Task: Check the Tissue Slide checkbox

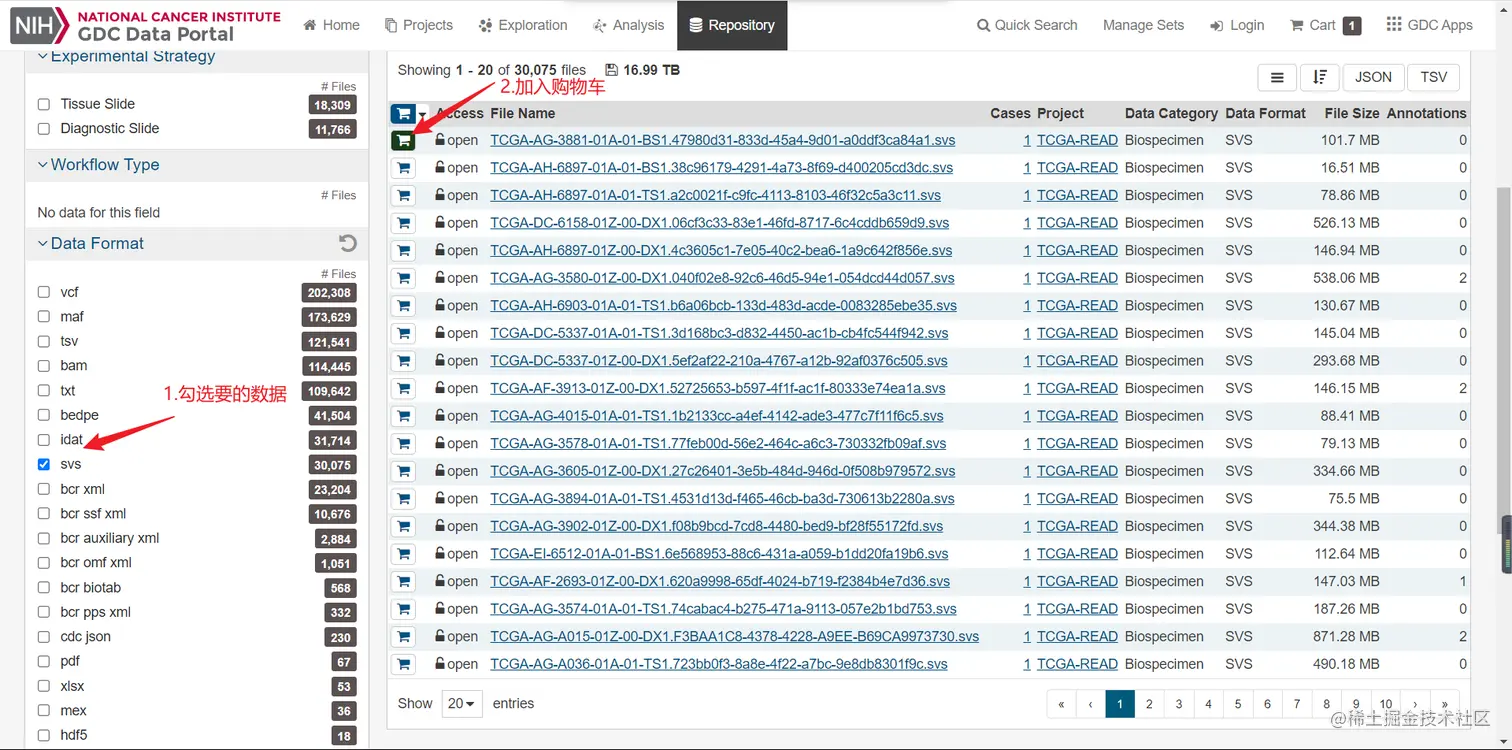Action: click(x=44, y=104)
